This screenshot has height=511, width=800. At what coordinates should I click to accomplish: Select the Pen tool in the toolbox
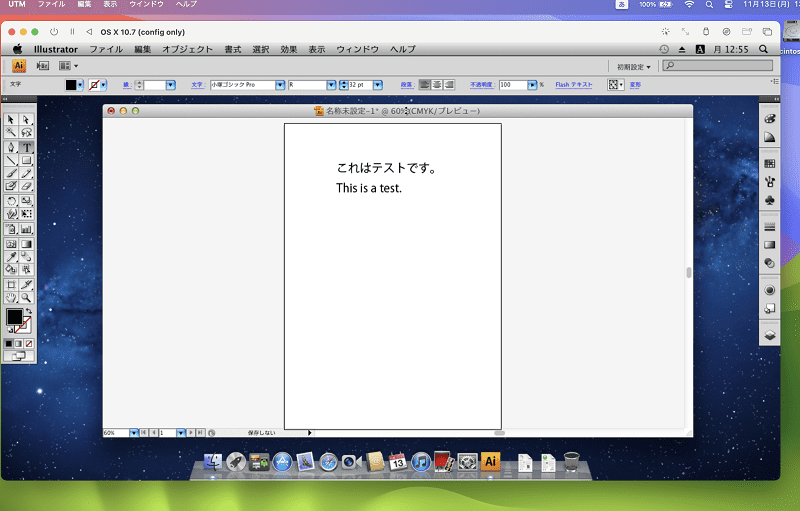pyautogui.click(x=11, y=147)
